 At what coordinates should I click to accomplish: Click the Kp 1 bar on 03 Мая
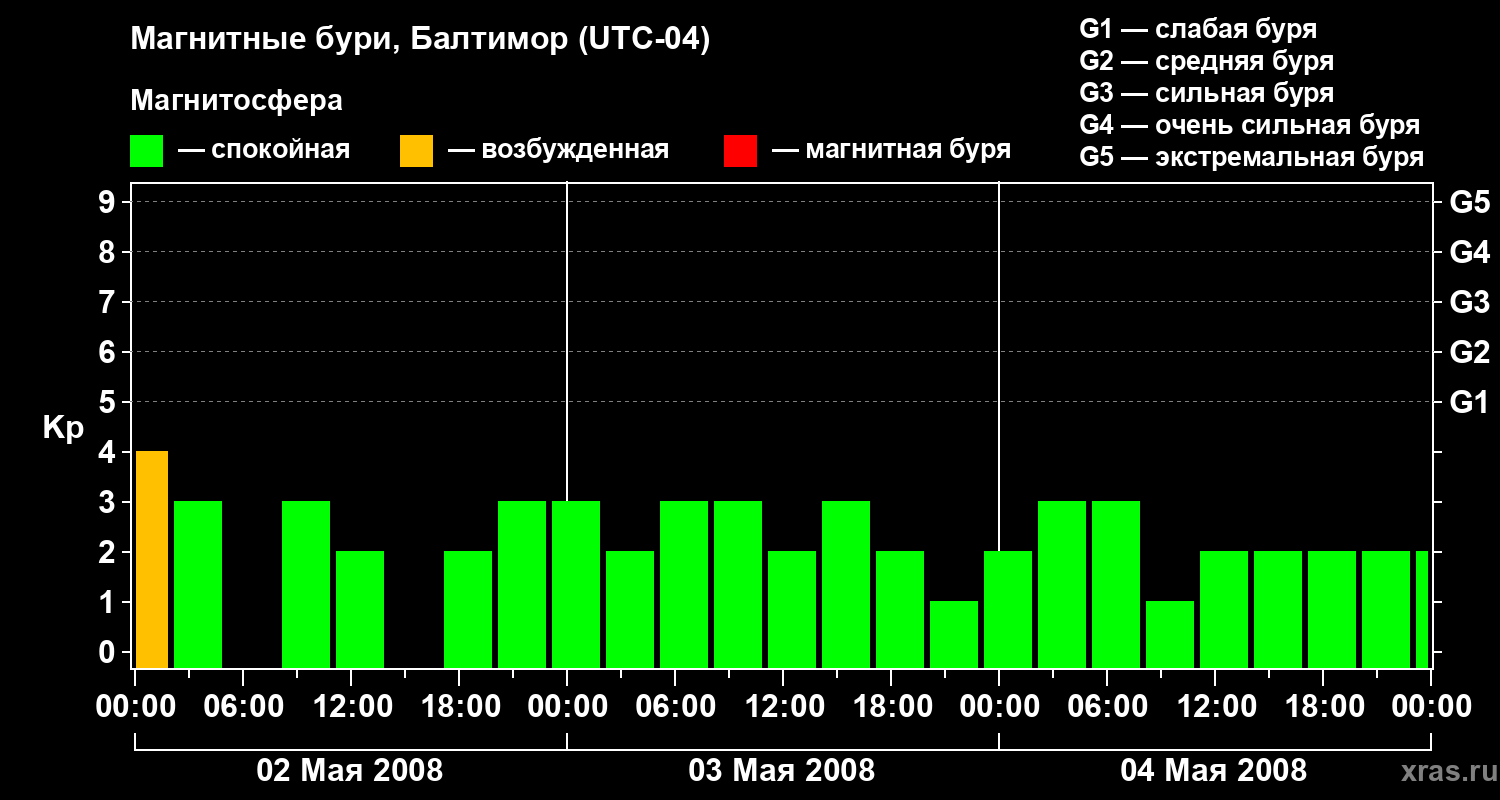click(x=954, y=635)
